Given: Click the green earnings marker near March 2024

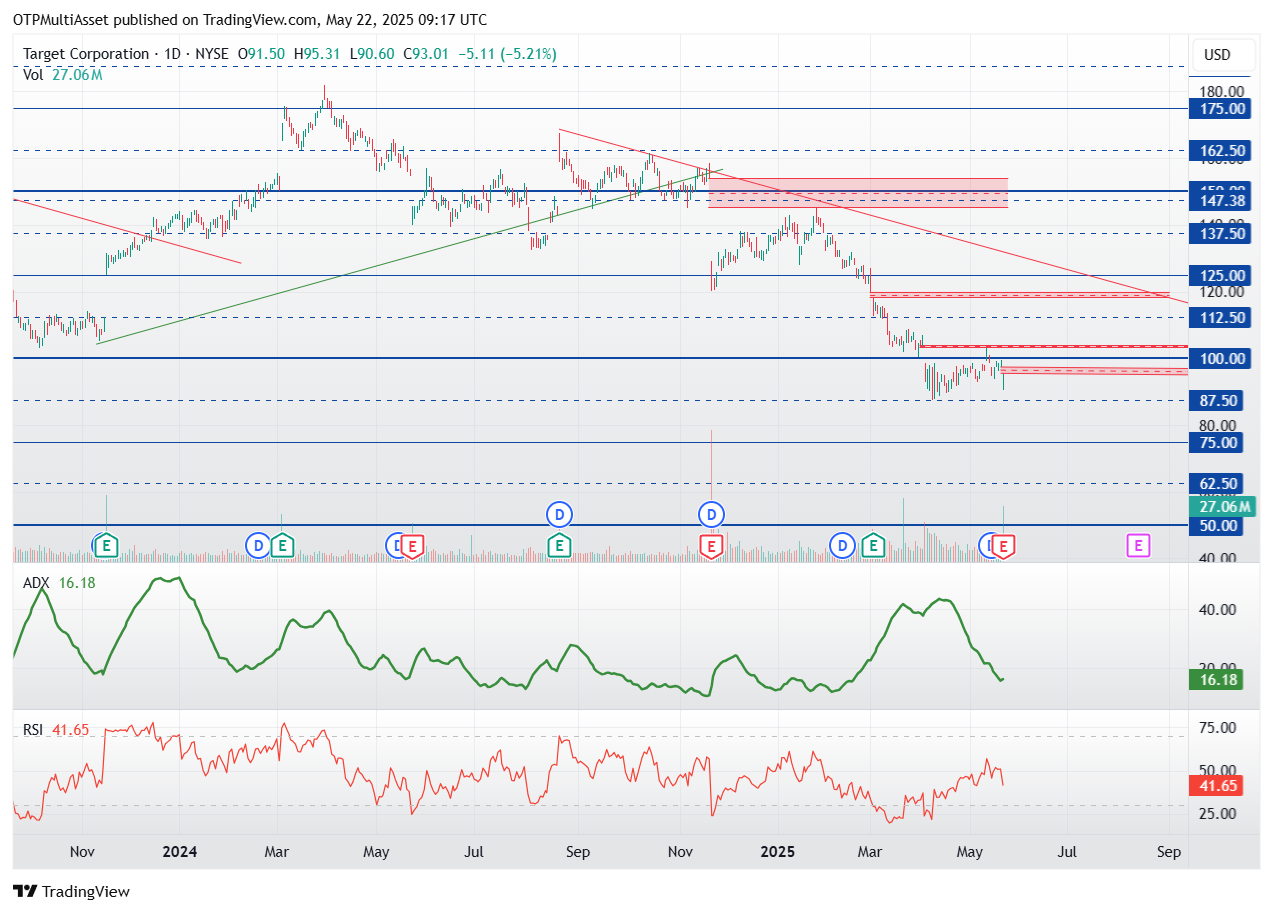Looking at the screenshot, I should (282, 545).
